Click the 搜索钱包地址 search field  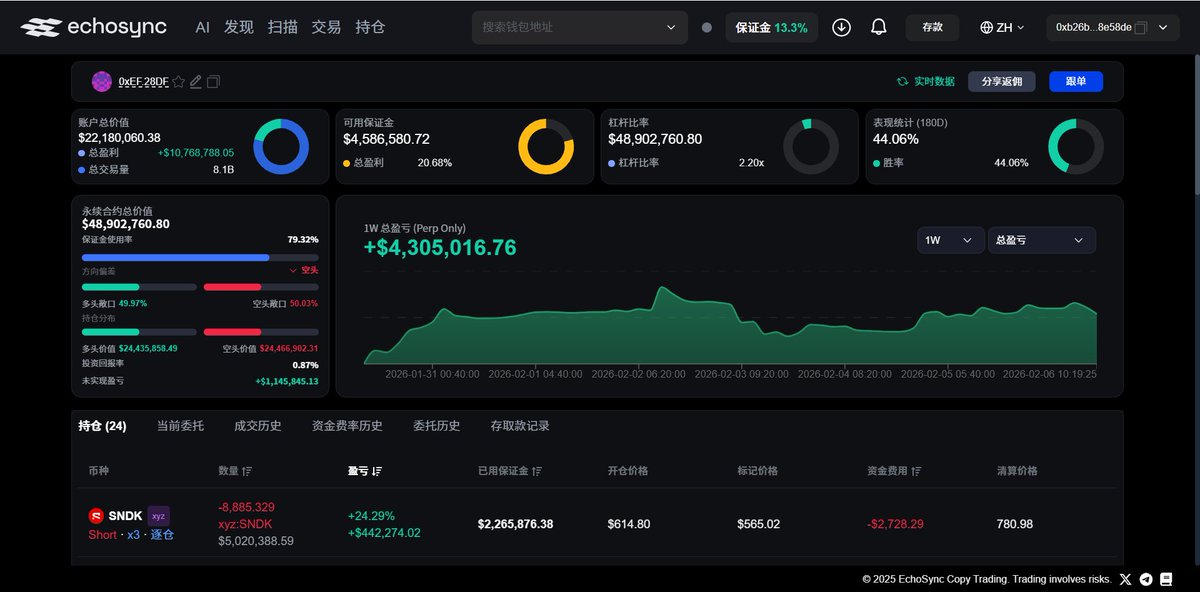[580, 28]
